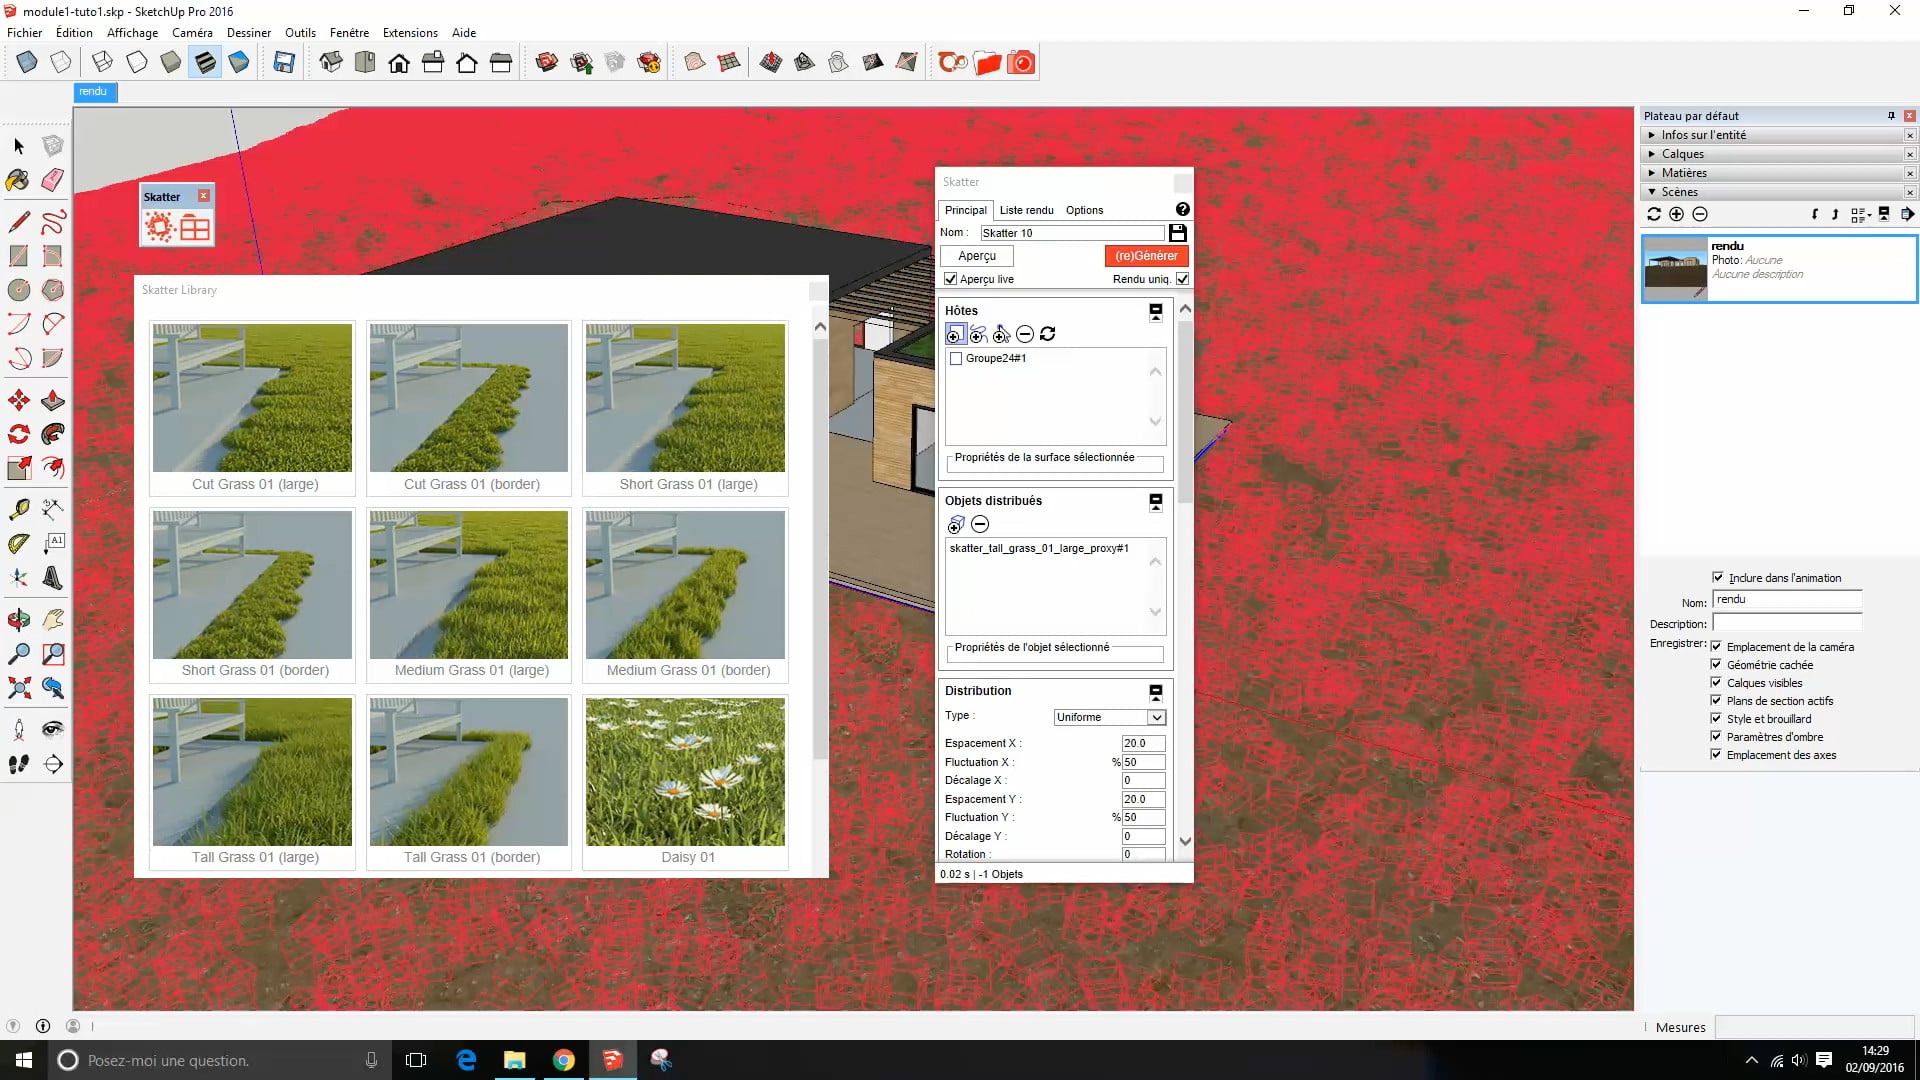Click the Skatter Library scroll-up arrow
This screenshot has height=1080, width=1920.
coord(820,327)
